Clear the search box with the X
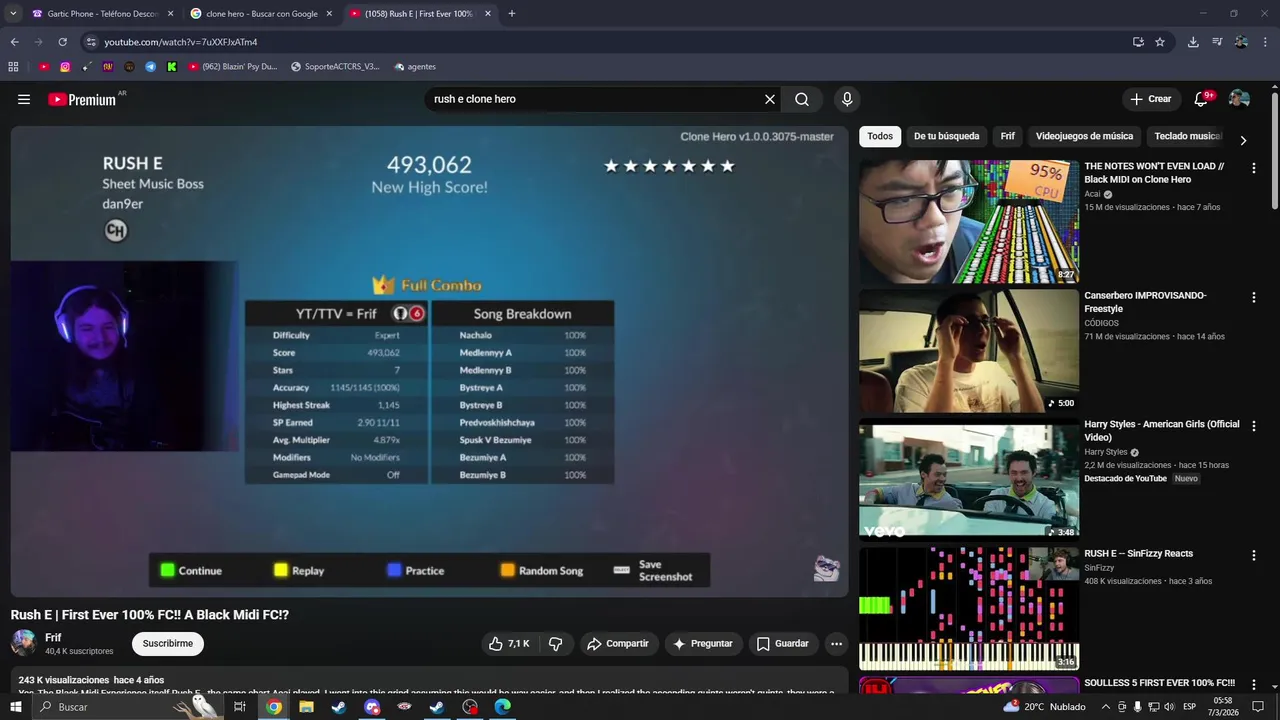The image size is (1280, 720). point(770,99)
